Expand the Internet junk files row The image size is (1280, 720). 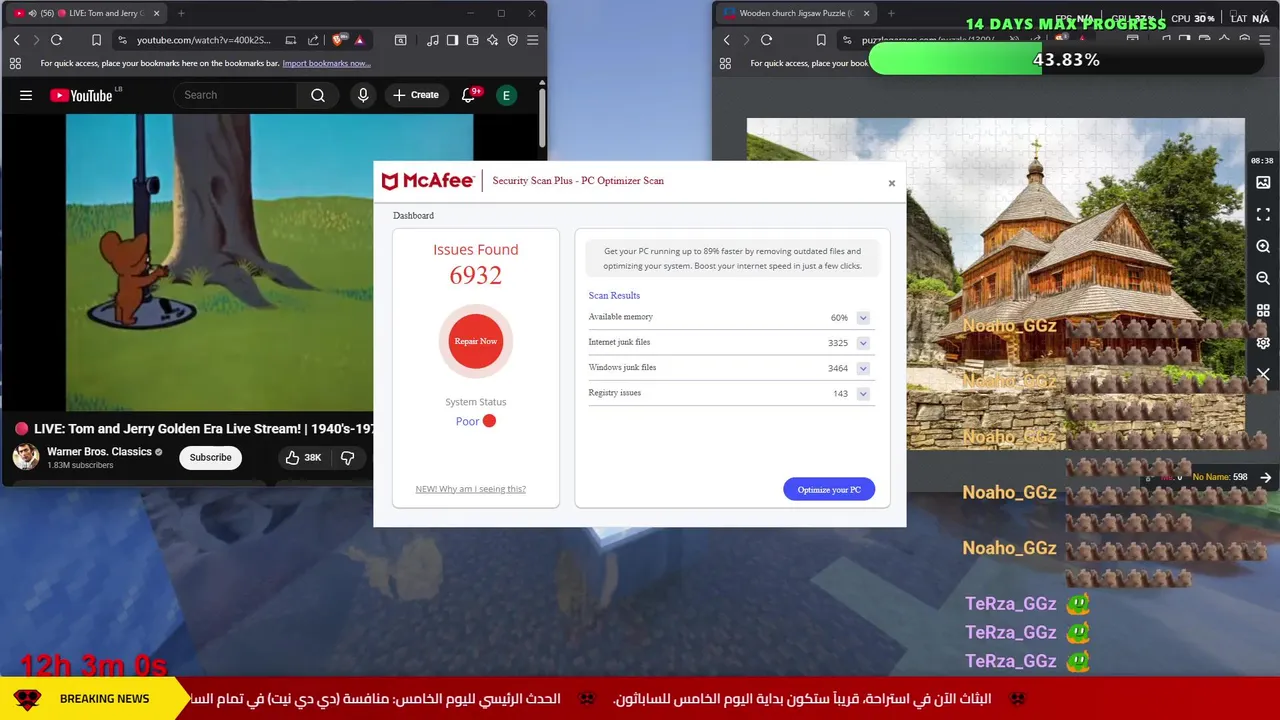tap(863, 343)
